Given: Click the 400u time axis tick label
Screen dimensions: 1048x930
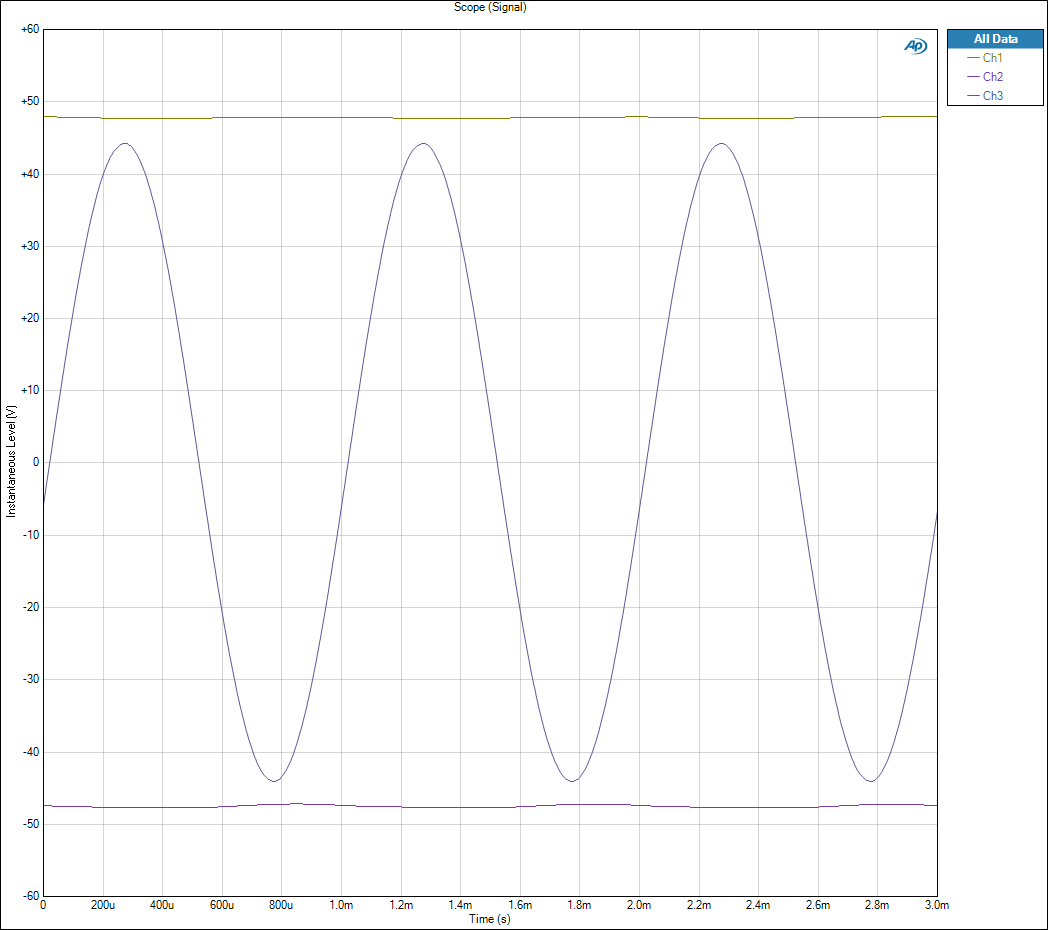Looking at the screenshot, I should coord(162,905).
